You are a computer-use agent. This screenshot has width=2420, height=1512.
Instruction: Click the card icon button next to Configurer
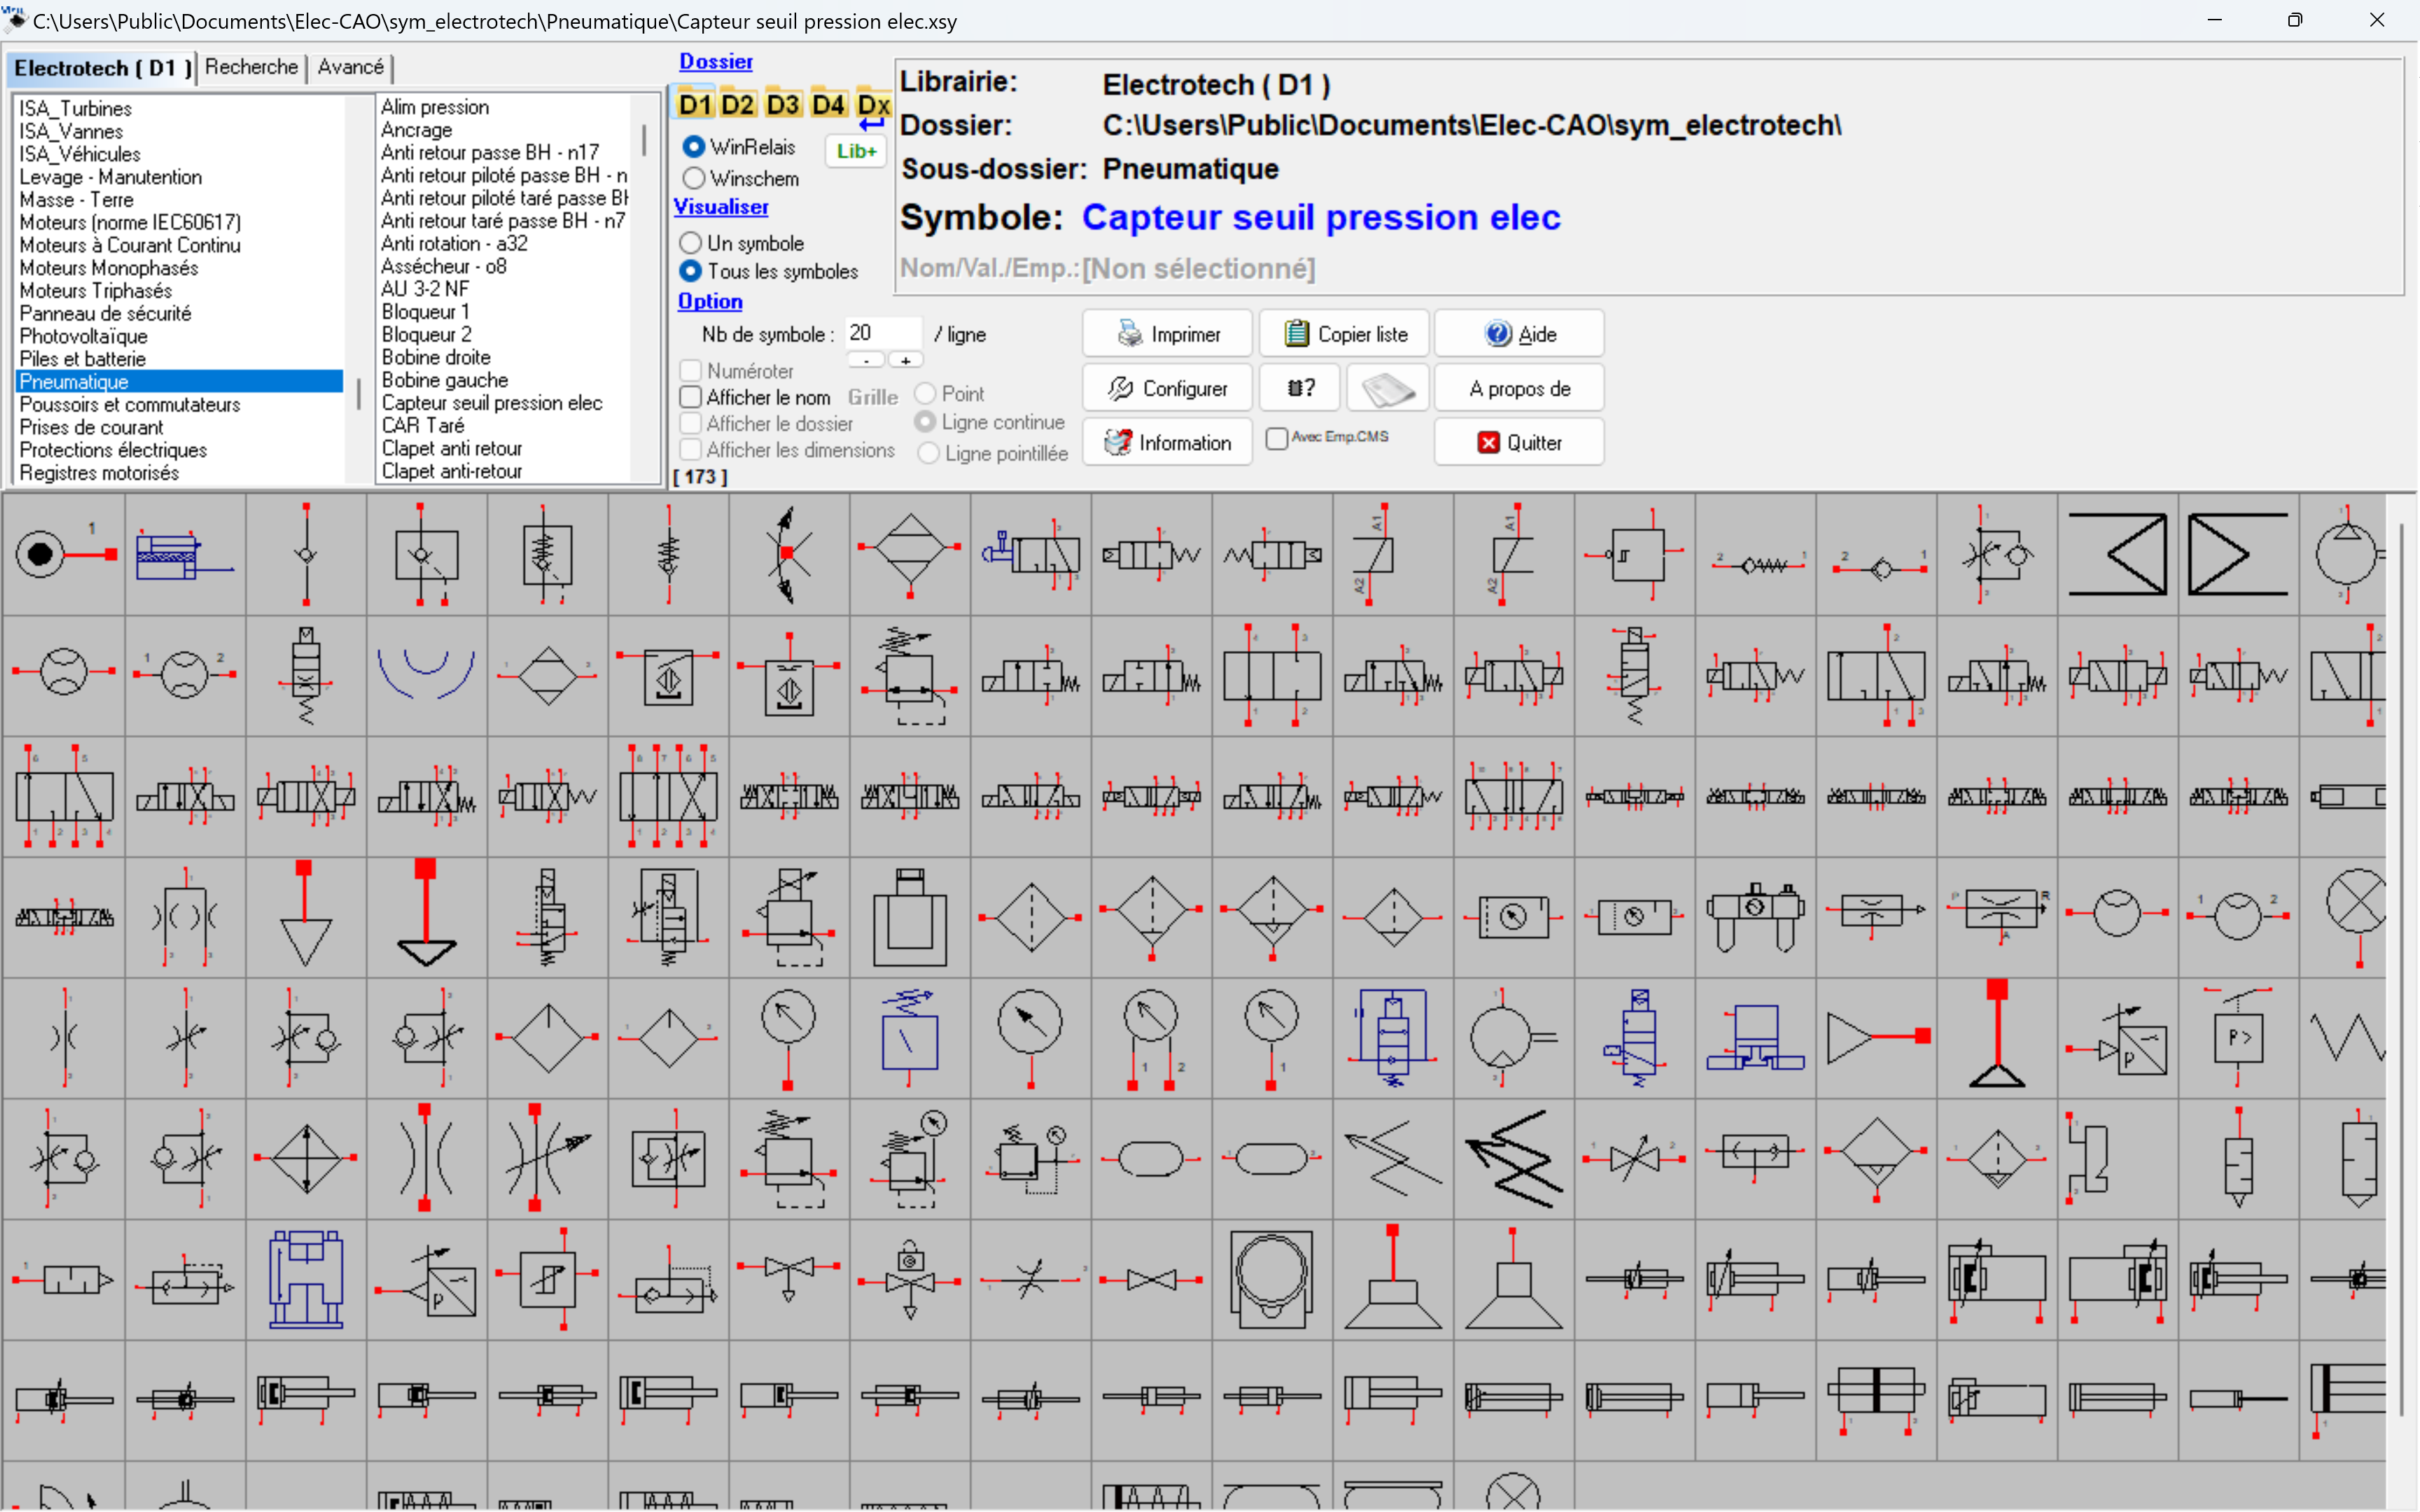pyautogui.click(x=1388, y=388)
